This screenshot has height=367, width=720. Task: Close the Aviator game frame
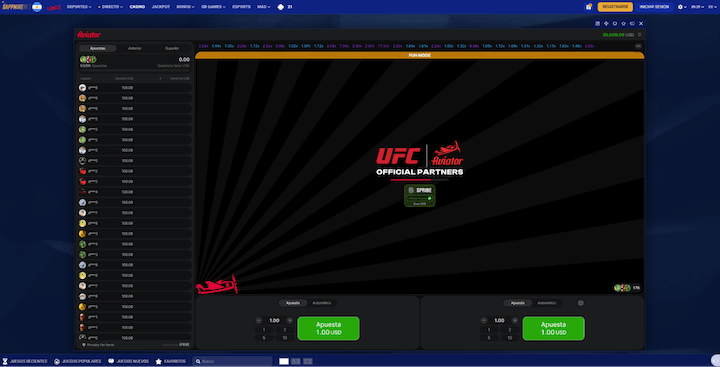(641, 23)
